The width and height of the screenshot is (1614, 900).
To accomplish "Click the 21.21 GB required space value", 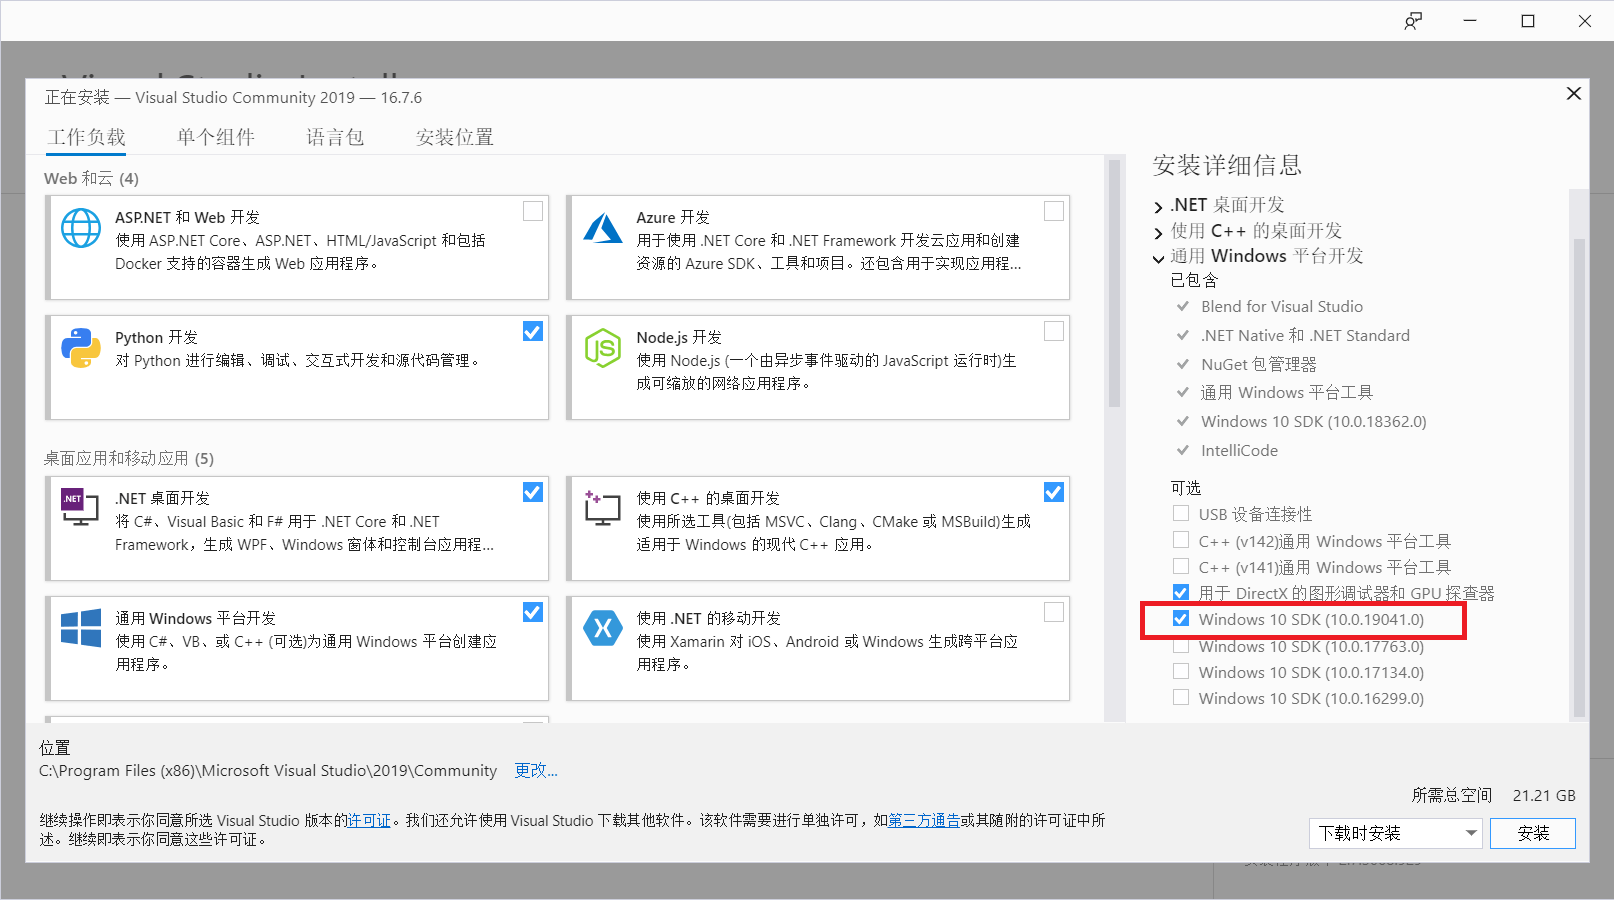I will click(1544, 795).
